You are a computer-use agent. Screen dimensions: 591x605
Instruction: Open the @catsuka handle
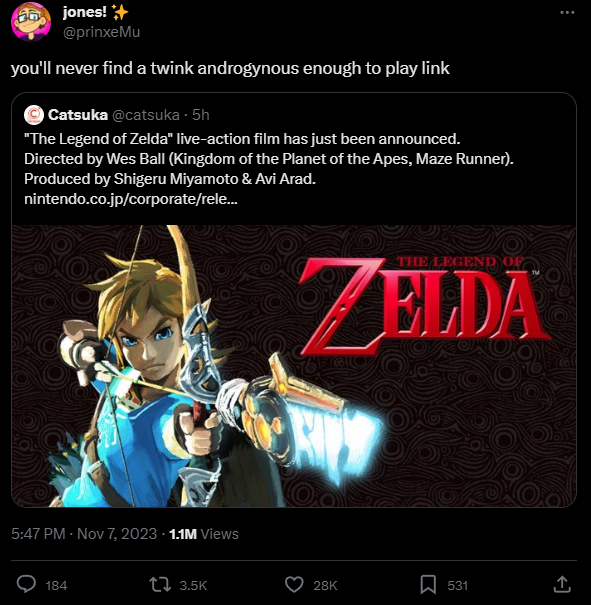(x=146, y=115)
